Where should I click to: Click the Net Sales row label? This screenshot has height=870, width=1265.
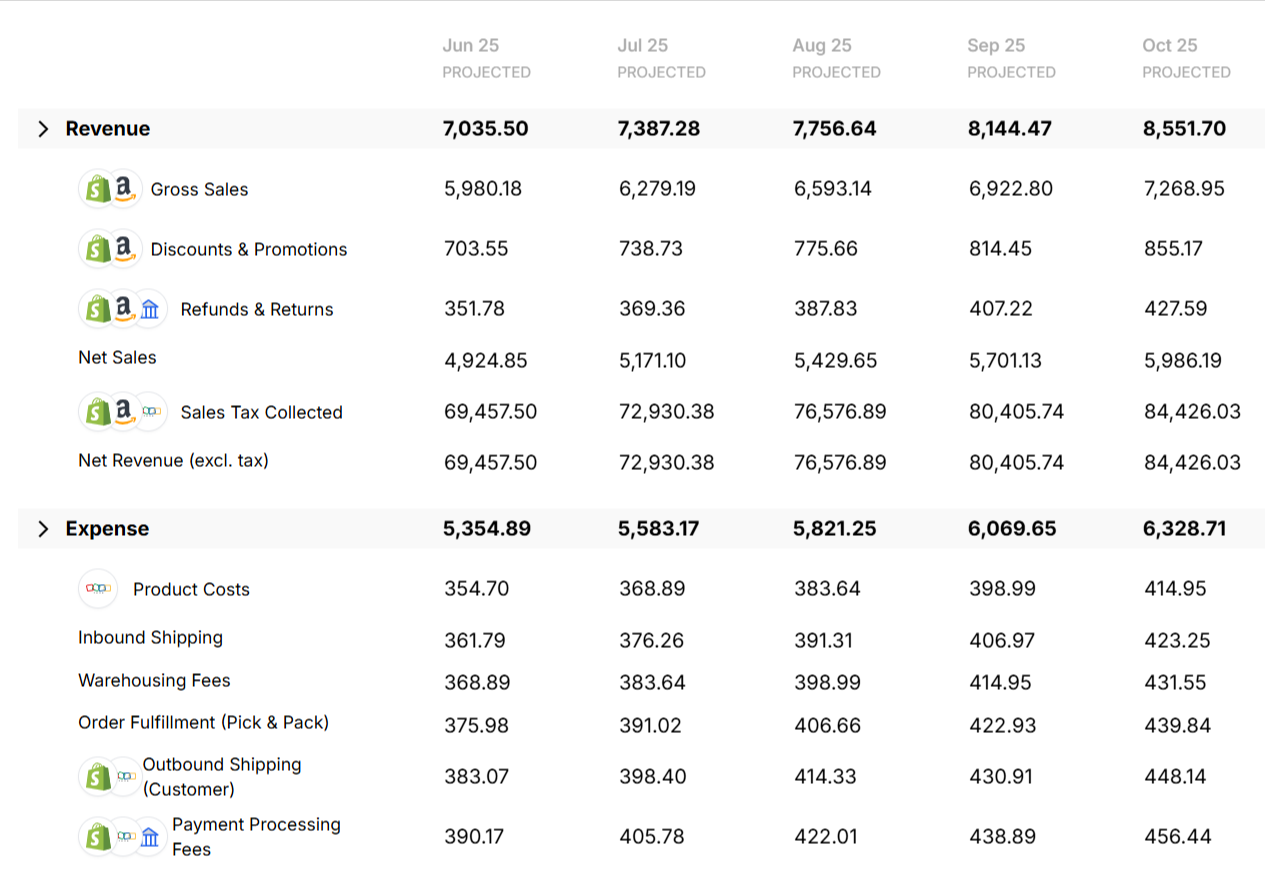(117, 358)
